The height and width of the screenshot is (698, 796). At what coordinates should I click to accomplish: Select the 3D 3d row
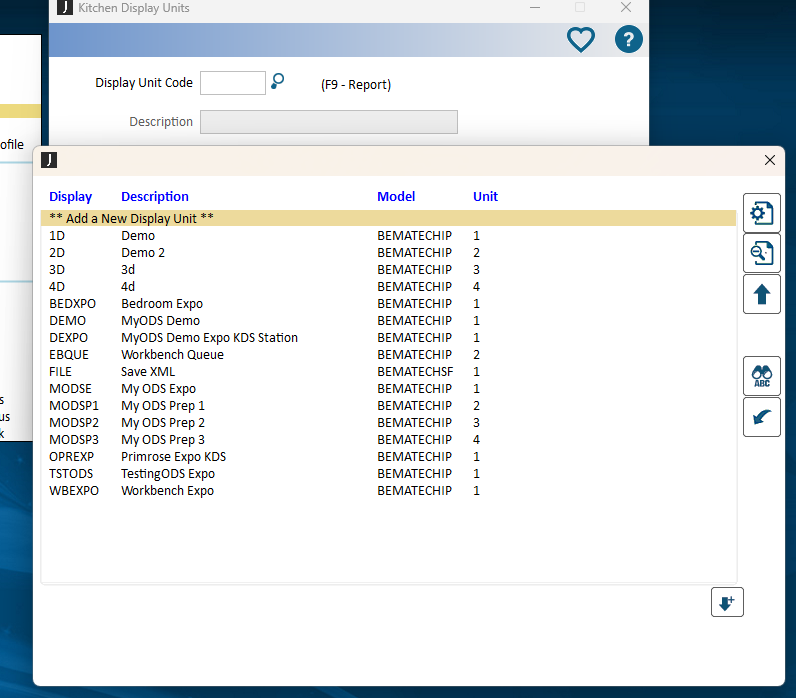pos(388,270)
